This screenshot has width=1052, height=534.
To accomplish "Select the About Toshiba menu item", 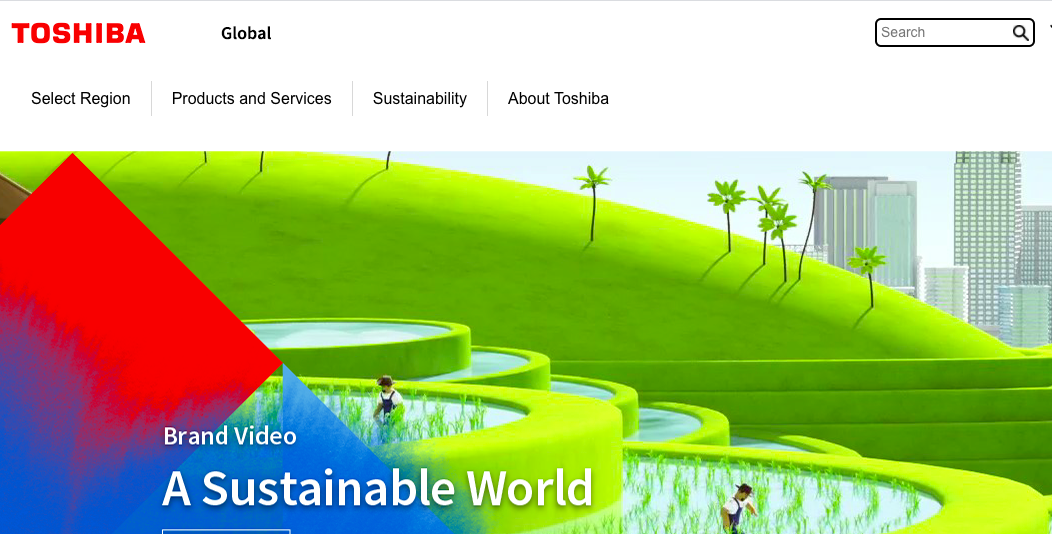I will point(558,98).
